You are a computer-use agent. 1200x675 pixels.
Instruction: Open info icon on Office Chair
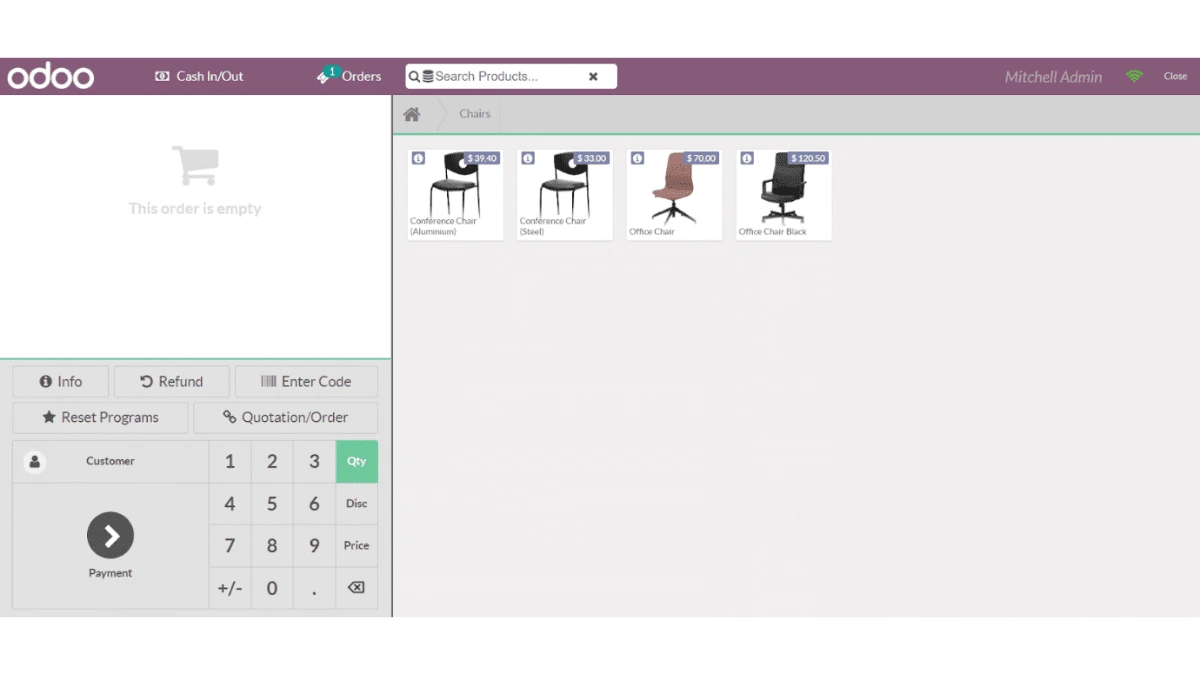click(x=638, y=158)
